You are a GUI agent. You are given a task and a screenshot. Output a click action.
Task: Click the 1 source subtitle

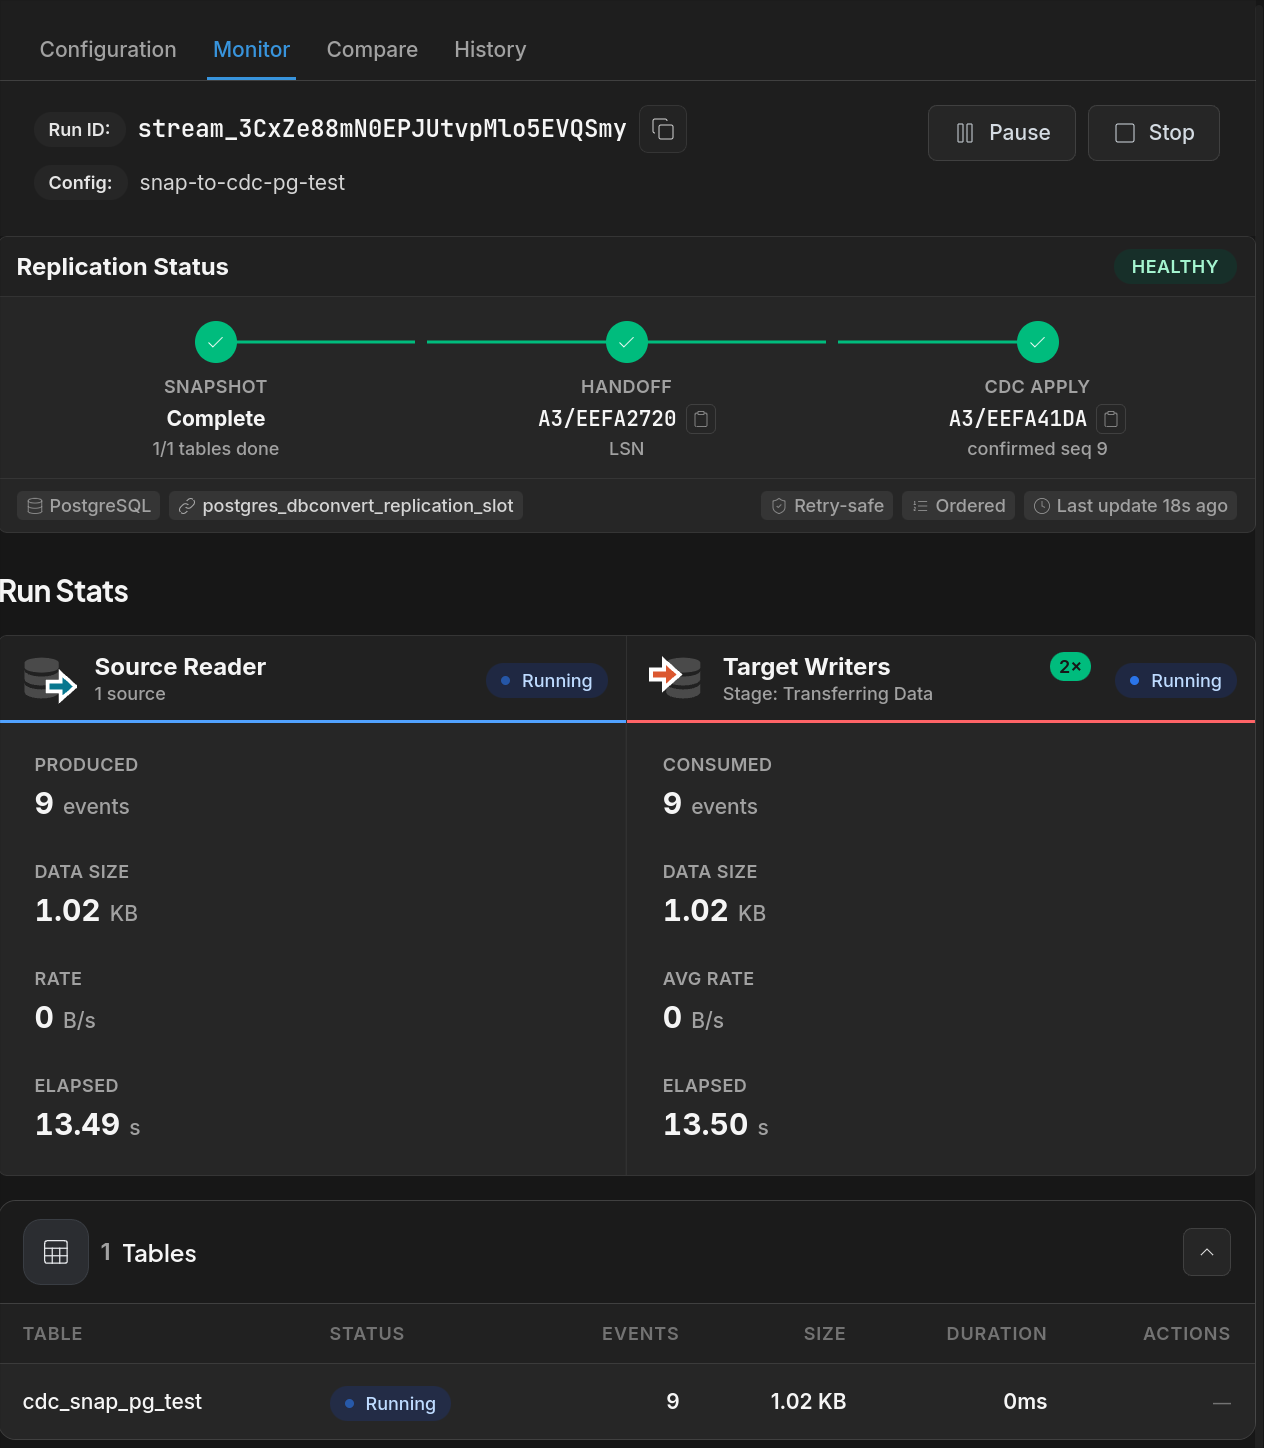pyautogui.click(x=130, y=694)
